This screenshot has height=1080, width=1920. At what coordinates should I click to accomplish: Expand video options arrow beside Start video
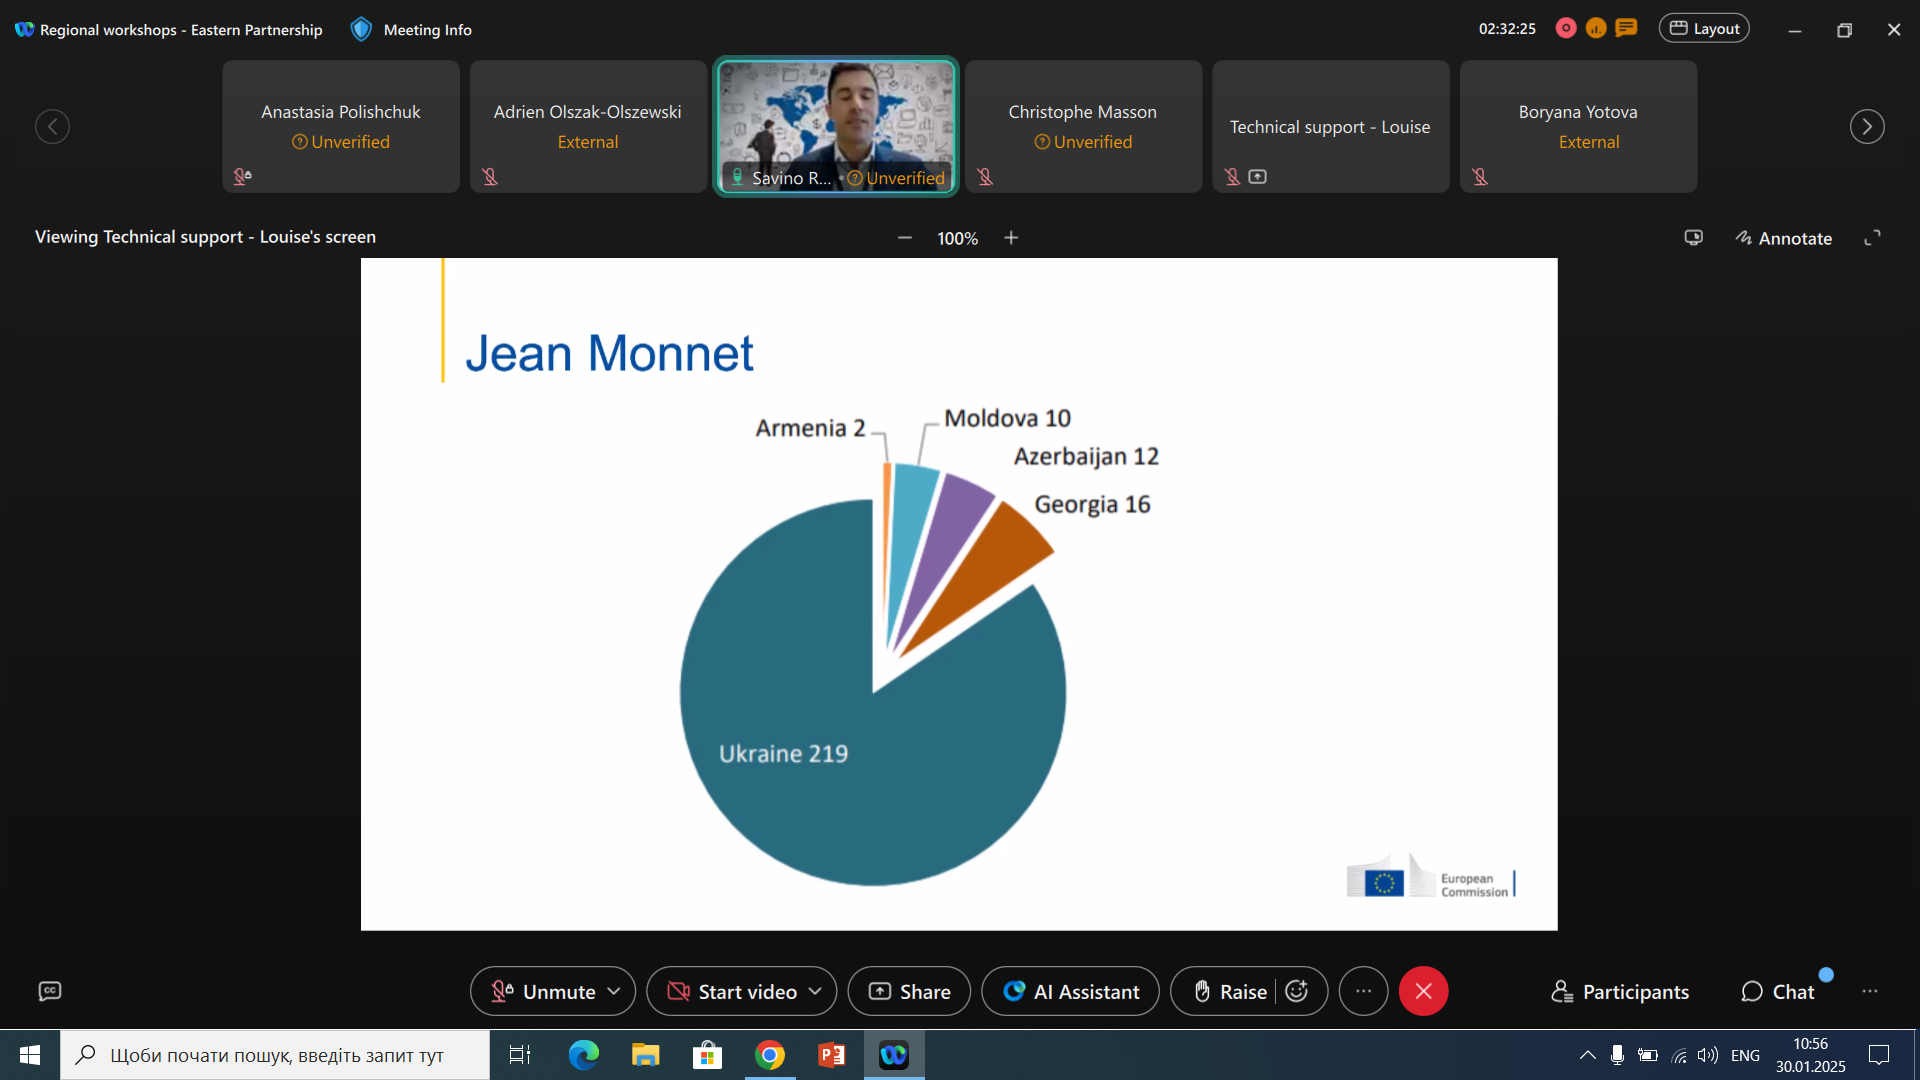click(815, 991)
